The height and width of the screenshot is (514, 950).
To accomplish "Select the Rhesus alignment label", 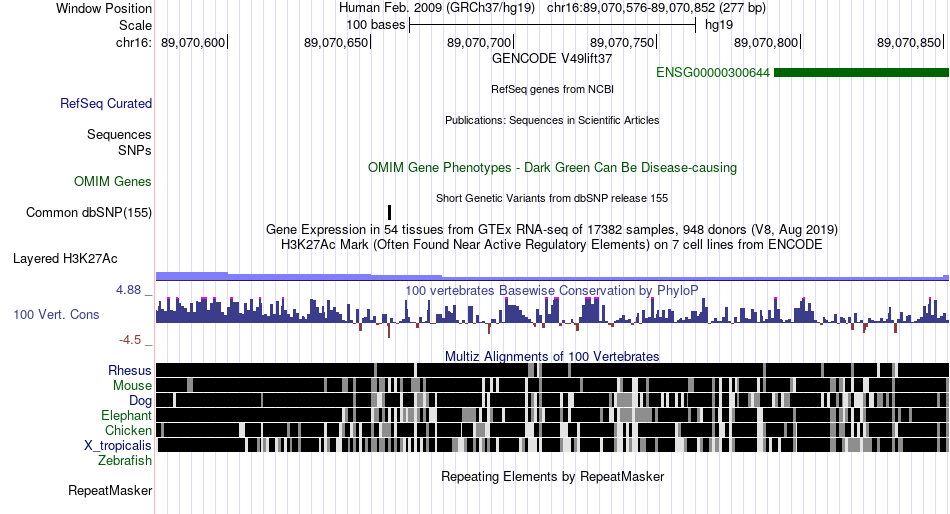I will coord(130,370).
